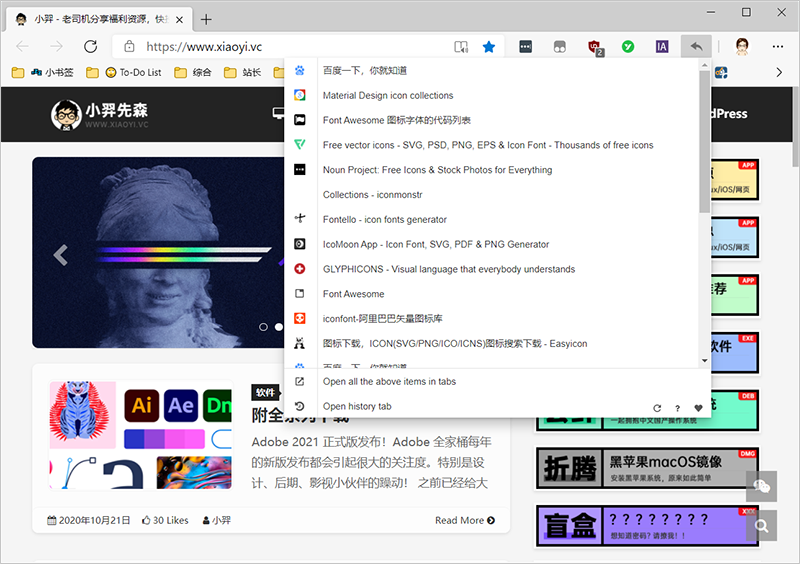Click the new tab plus button
This screenshot has width=800, height=564.
[x=206, y=19]
